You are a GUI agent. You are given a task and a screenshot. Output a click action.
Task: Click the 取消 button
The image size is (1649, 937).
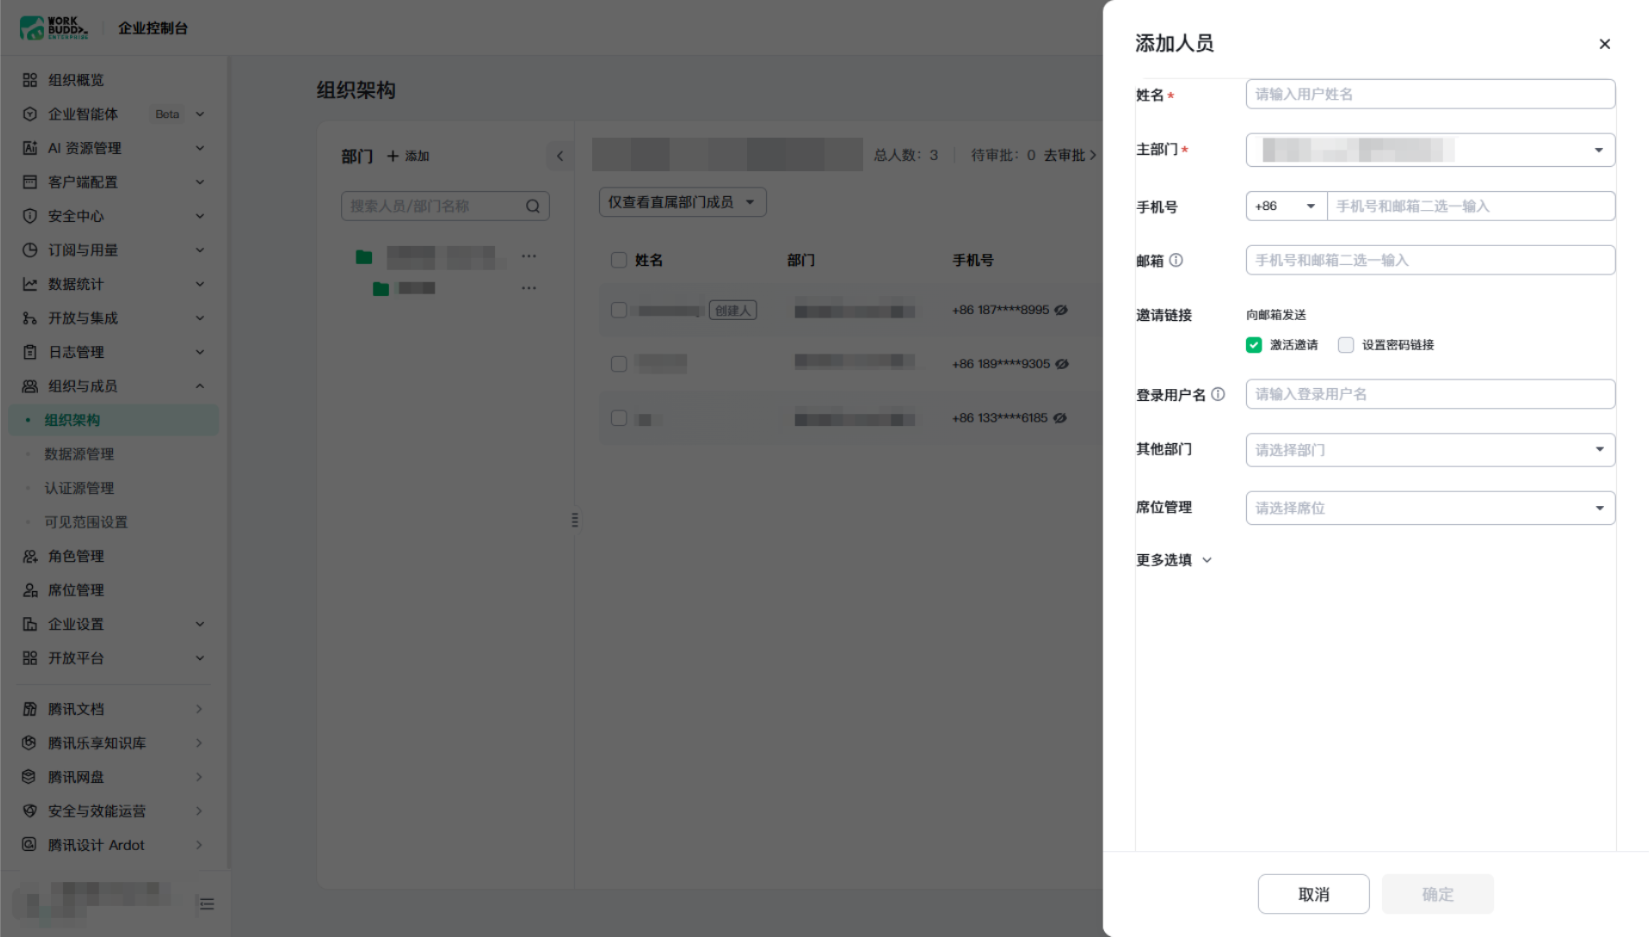[x=1313, y=894]
